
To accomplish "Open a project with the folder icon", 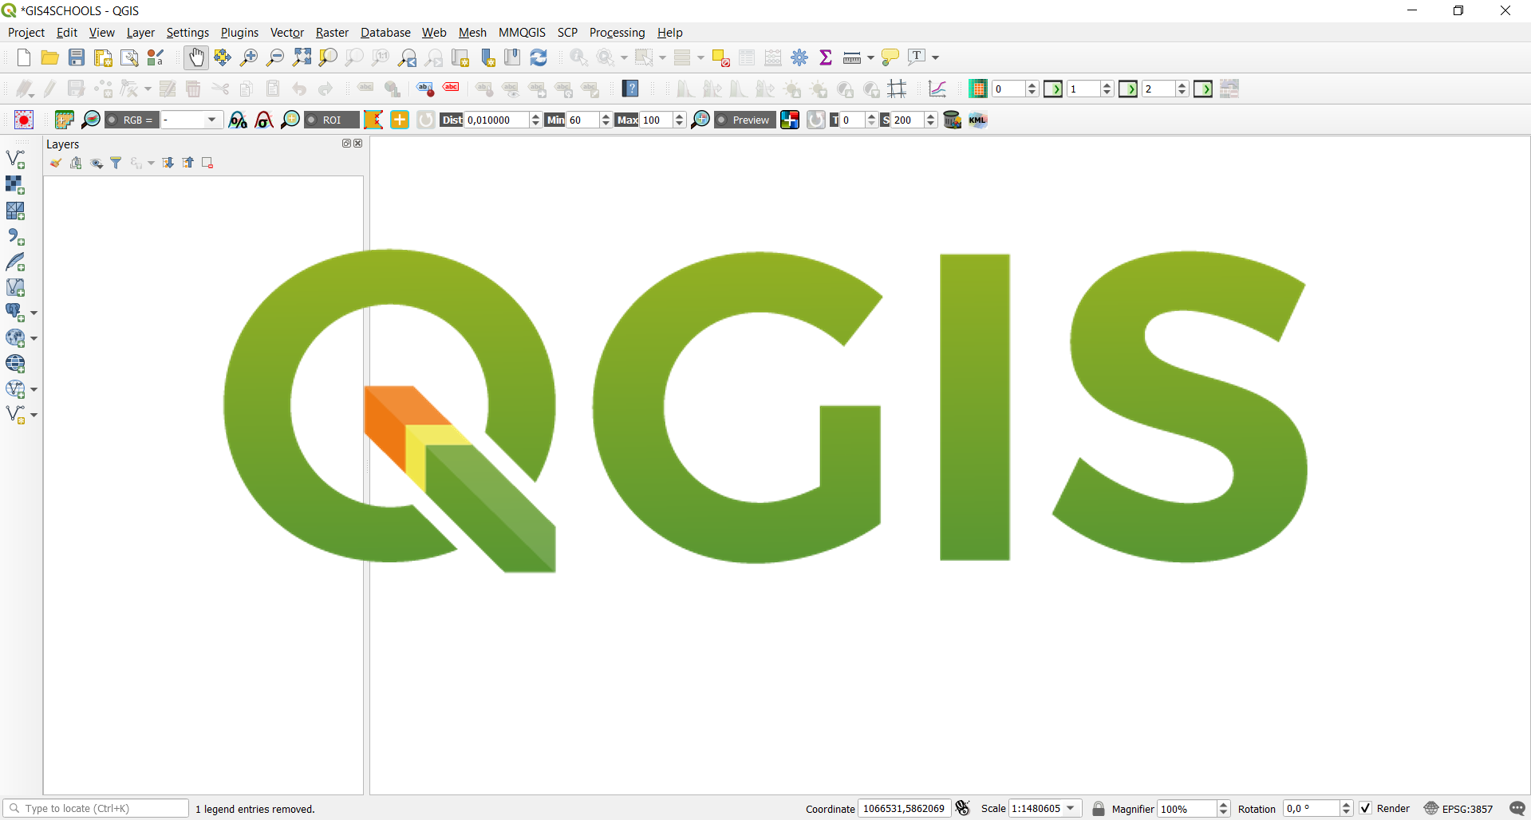I will [x=49, y=58].
